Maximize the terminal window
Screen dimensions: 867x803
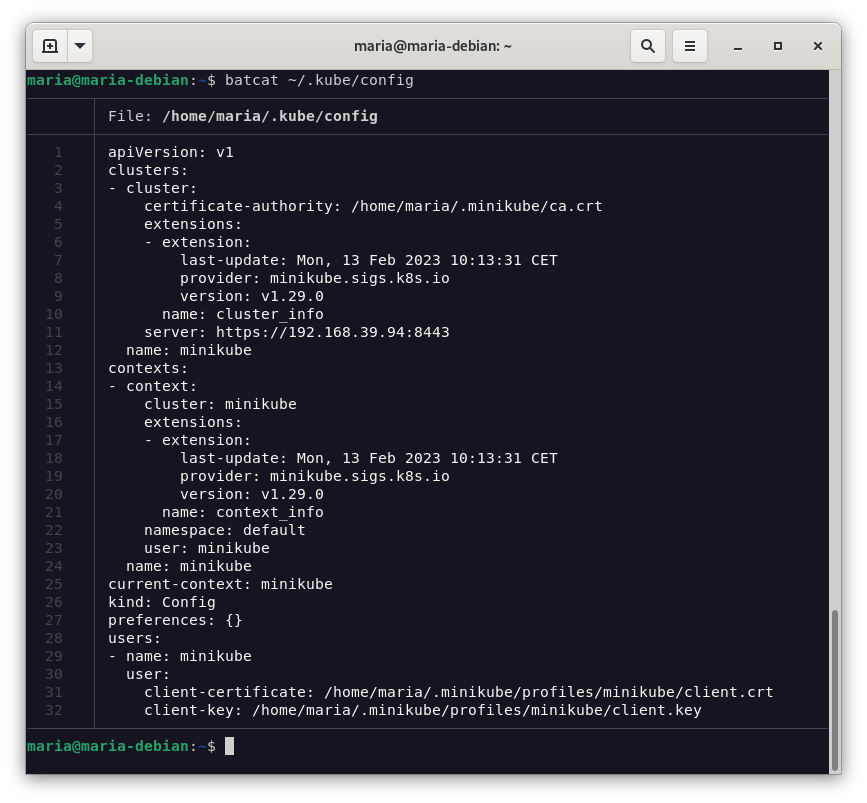tap(778, 46)
